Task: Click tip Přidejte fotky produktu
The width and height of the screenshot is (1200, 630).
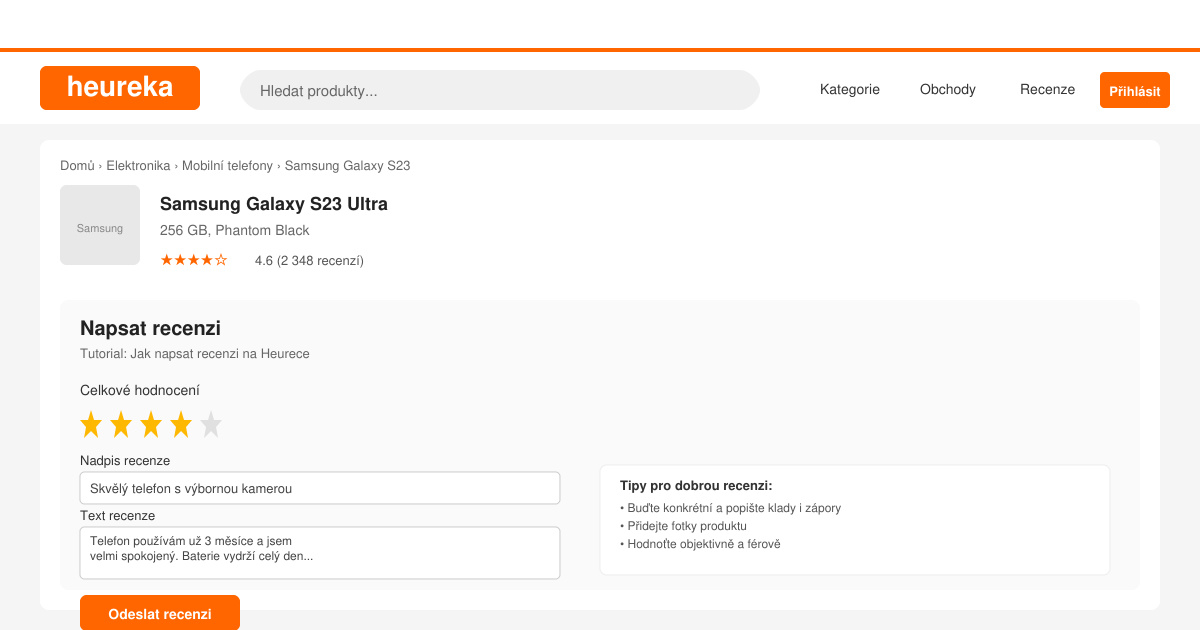Action: tap(684, 526)
